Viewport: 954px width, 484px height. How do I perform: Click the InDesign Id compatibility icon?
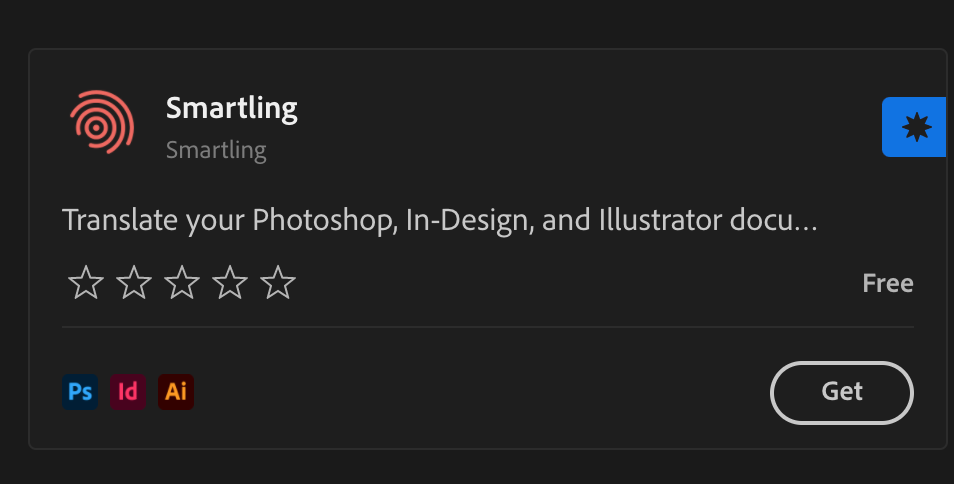coord(128,391)
